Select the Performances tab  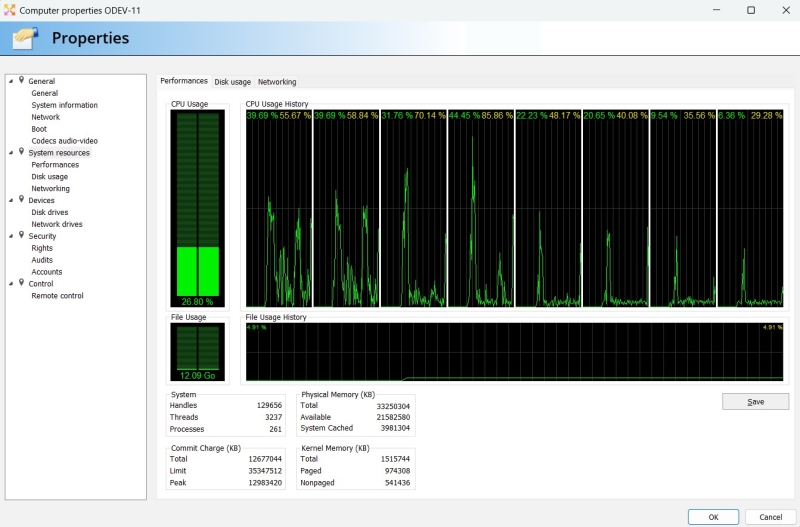[184, 81]
